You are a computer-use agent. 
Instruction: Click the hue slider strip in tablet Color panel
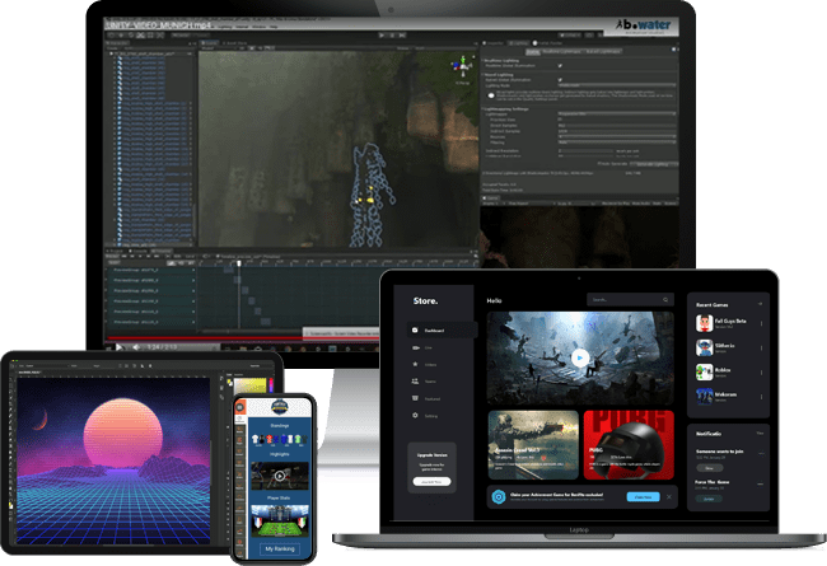pos(271,385)
